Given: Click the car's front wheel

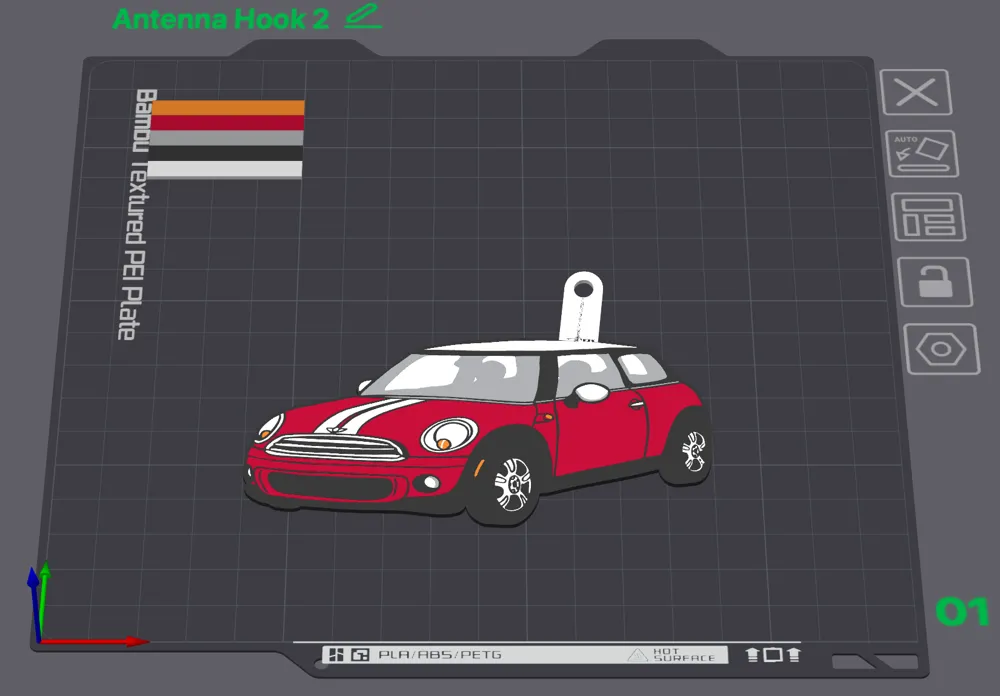Looking at the screenshot, I should tap(511, 484).
